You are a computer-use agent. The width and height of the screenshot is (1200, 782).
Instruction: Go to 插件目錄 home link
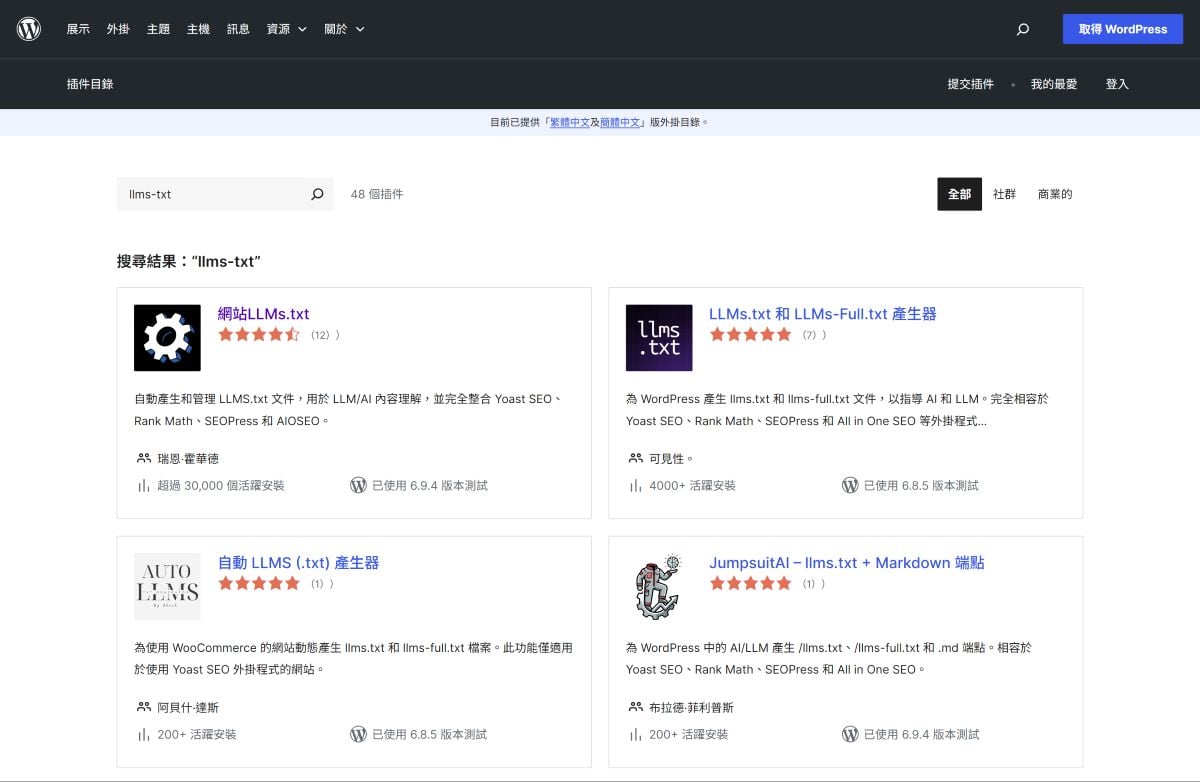(90, 84)
